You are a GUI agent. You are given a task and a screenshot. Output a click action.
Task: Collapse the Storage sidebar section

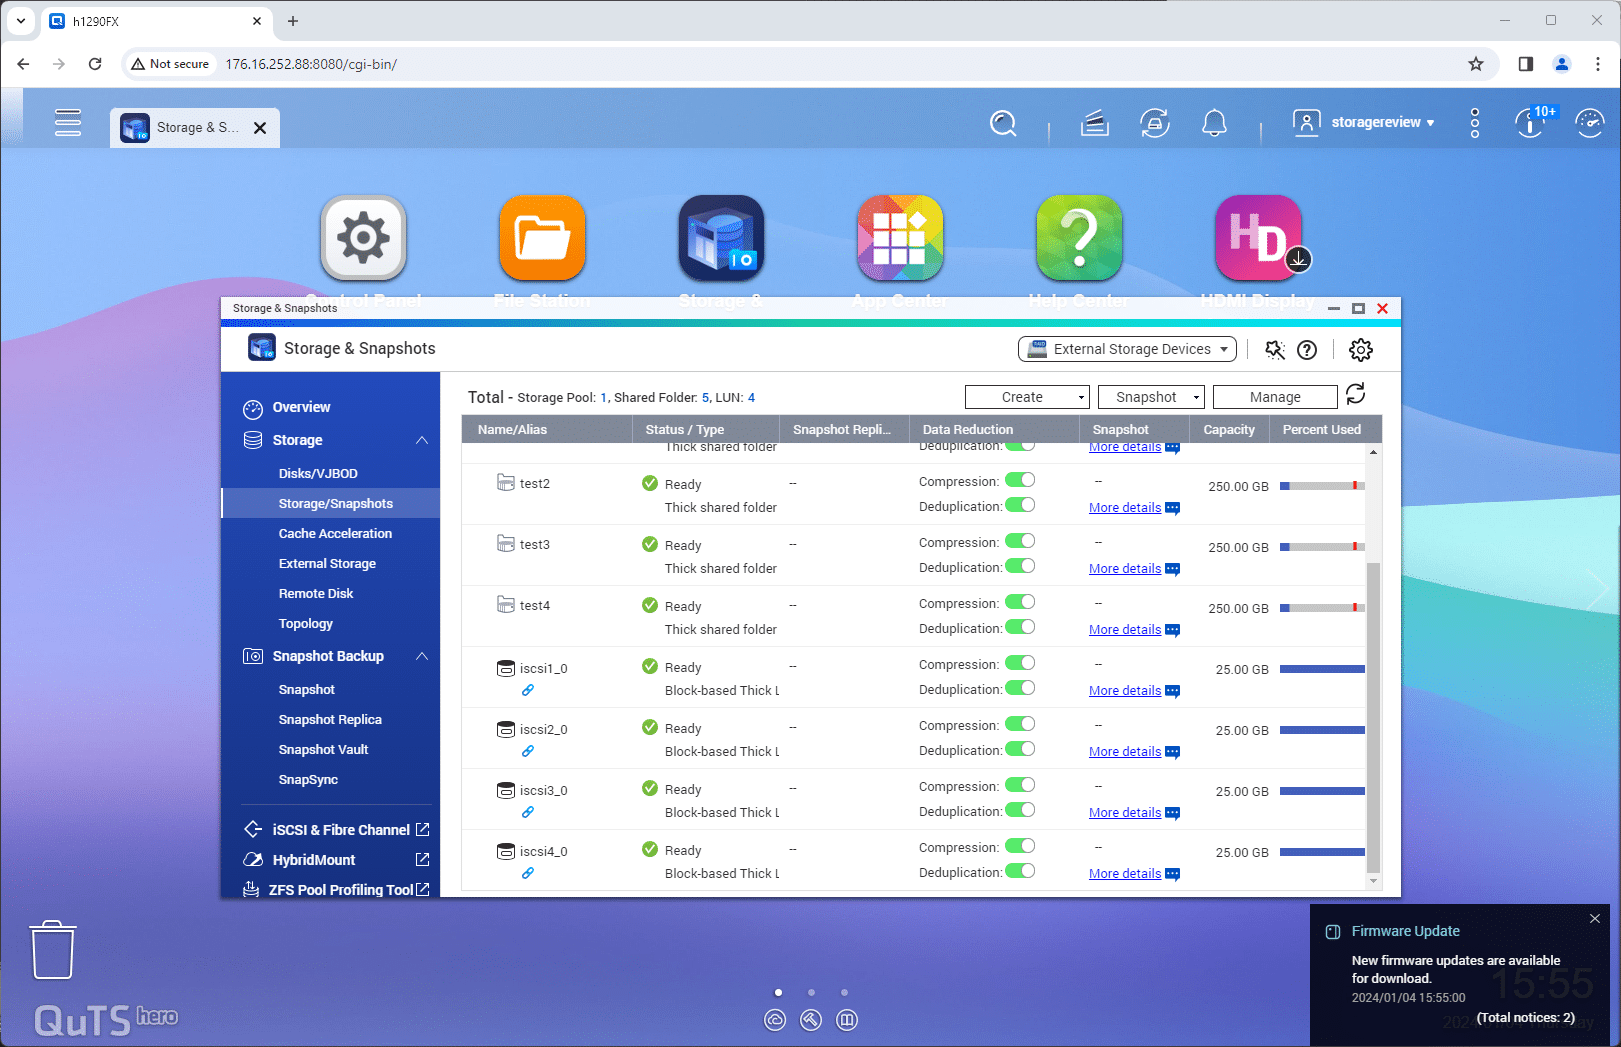[422, 440]
